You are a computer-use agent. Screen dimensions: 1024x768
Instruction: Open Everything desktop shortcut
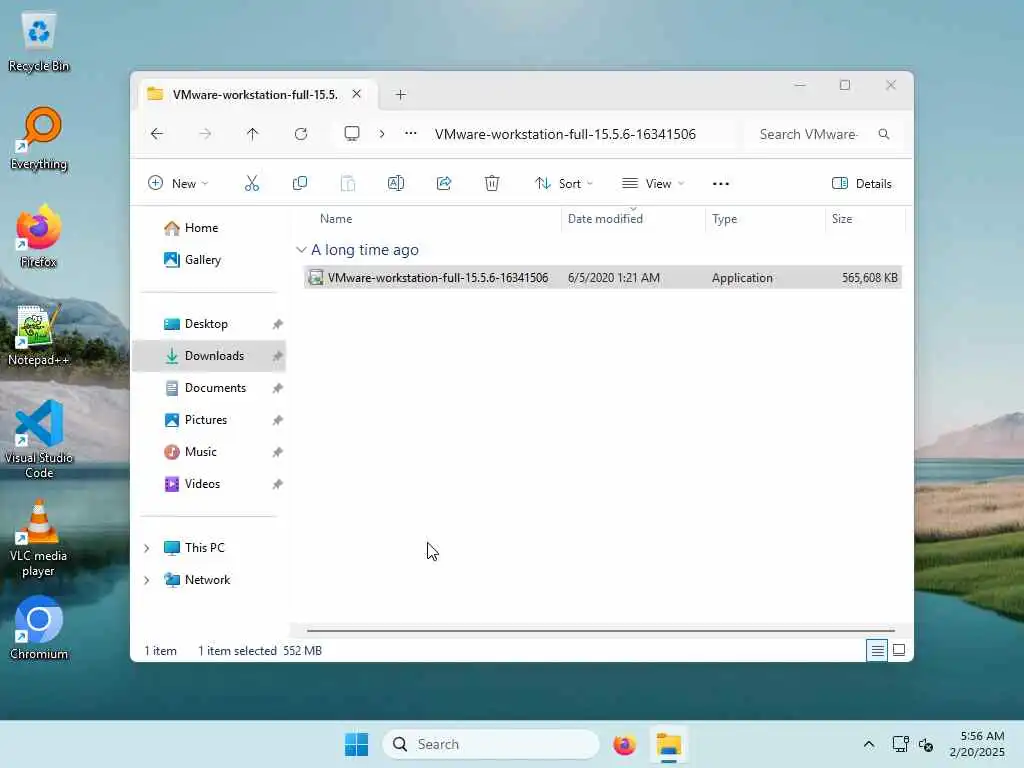pyautogui.click(x=39, y=139)
